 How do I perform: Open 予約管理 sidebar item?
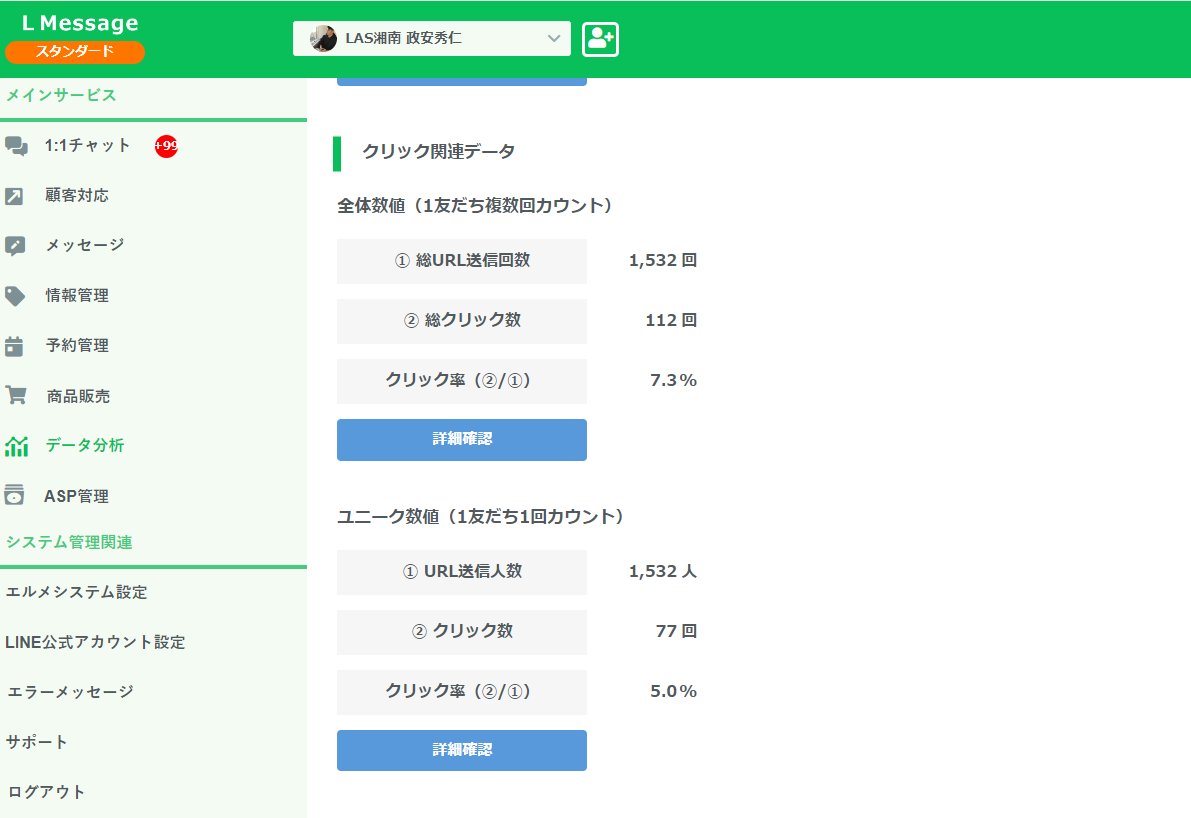tap(77, 346)
